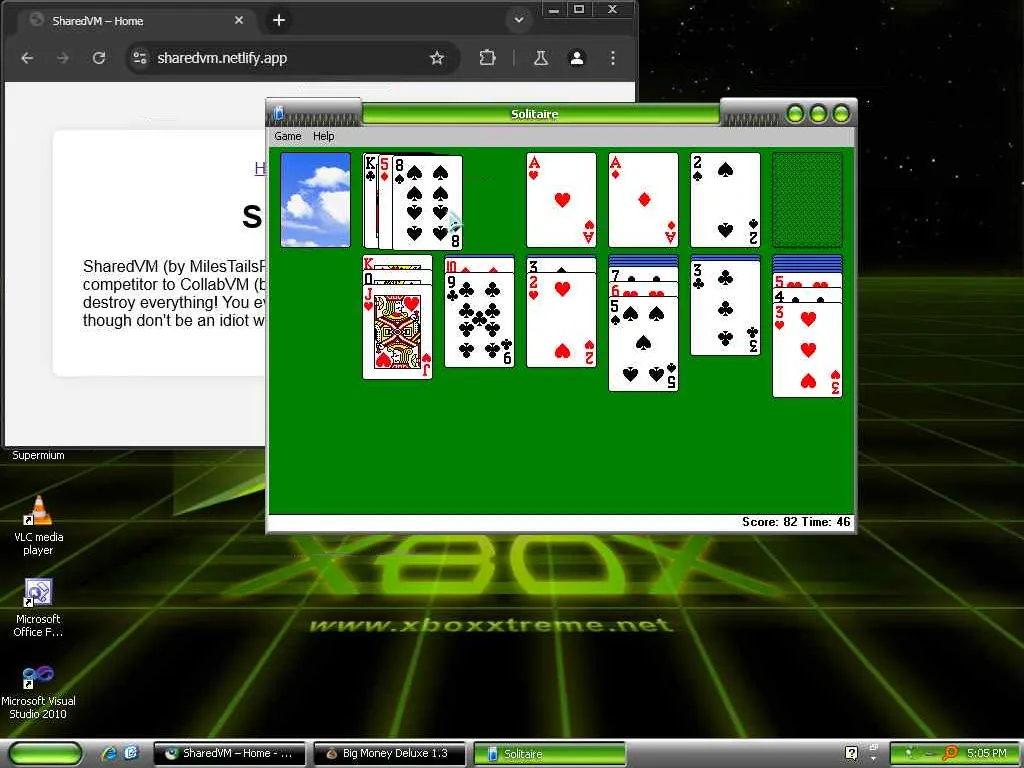The height and width of the screenshot is (768, 1024).
Task: Expand the browser tab search dropdown
Action: [x=519, y=20]
